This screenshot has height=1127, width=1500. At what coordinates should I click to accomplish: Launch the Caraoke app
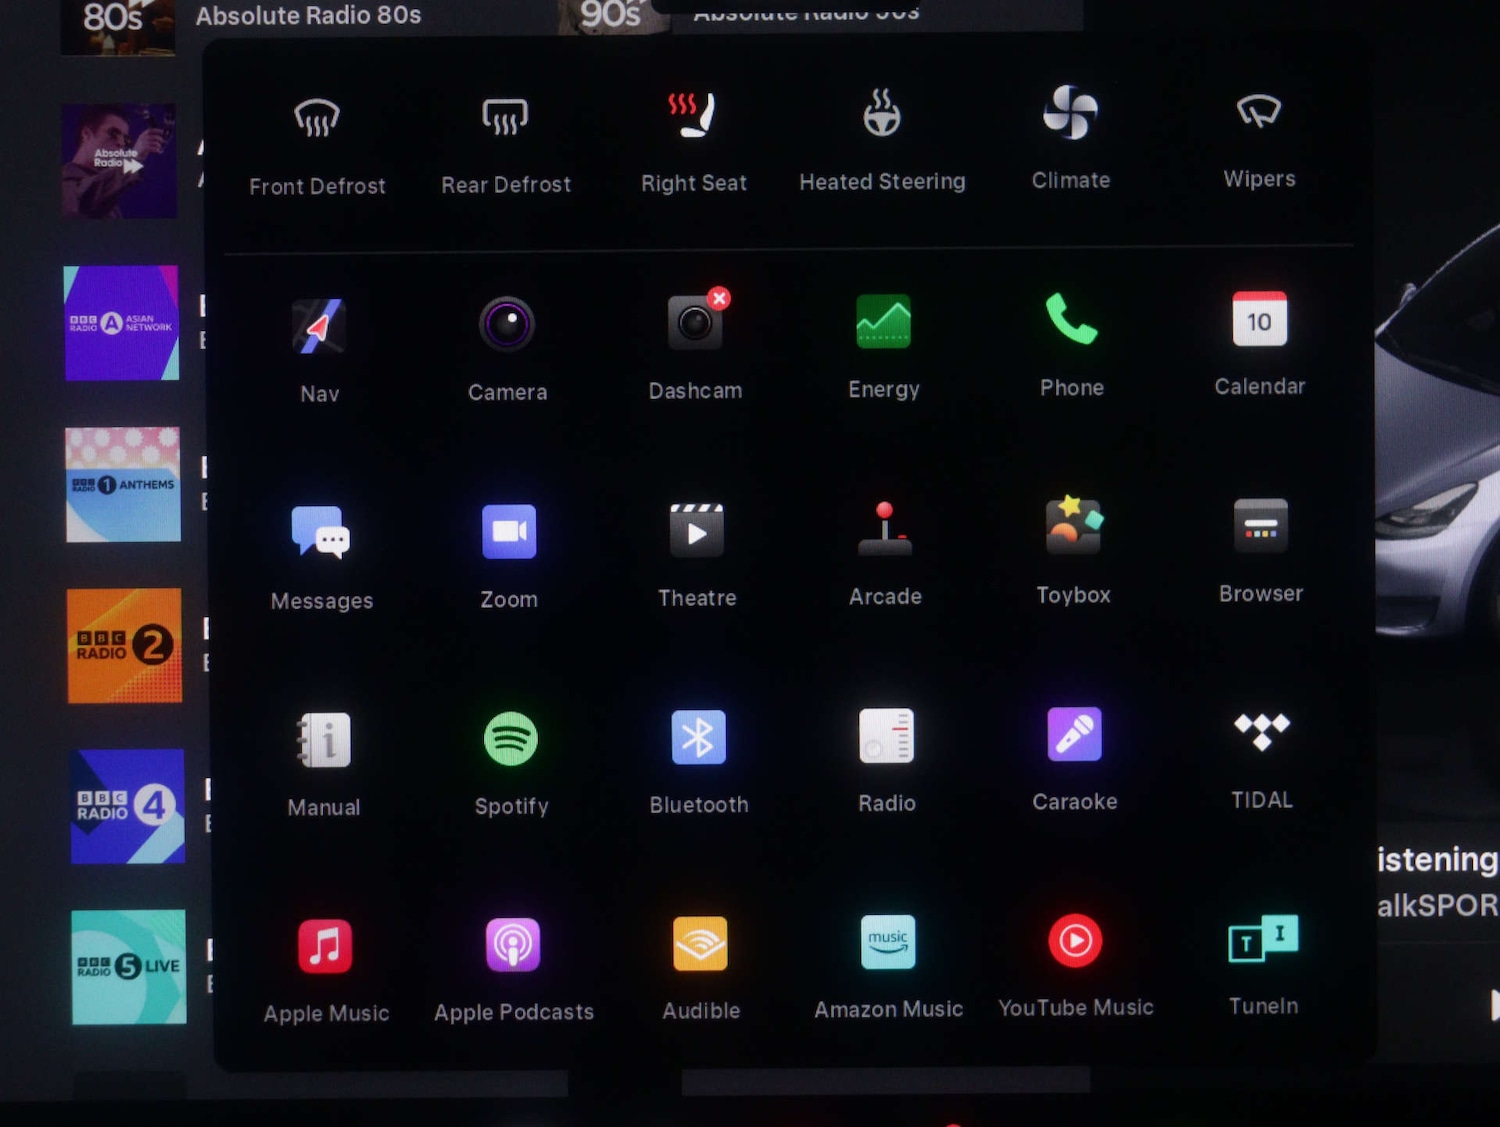1074,734
